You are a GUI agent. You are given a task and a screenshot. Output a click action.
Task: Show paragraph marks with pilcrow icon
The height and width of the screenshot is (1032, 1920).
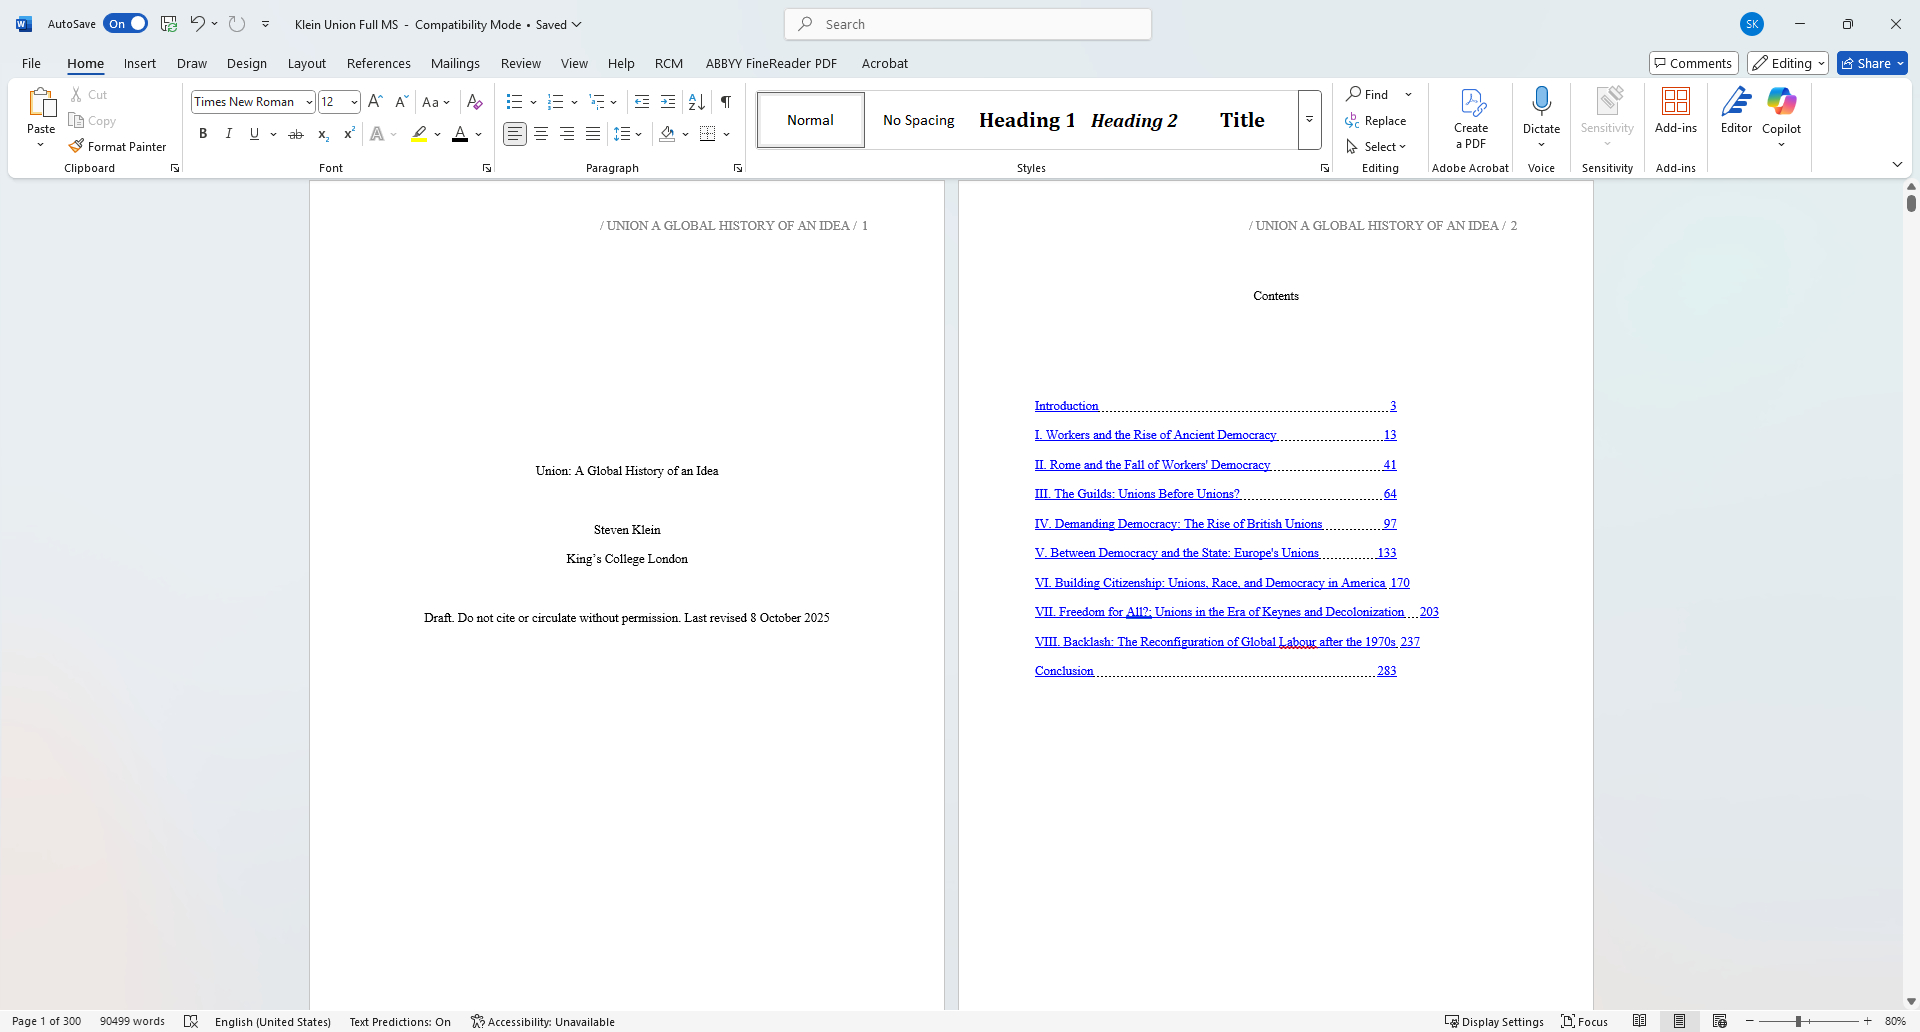pos(726,102)
